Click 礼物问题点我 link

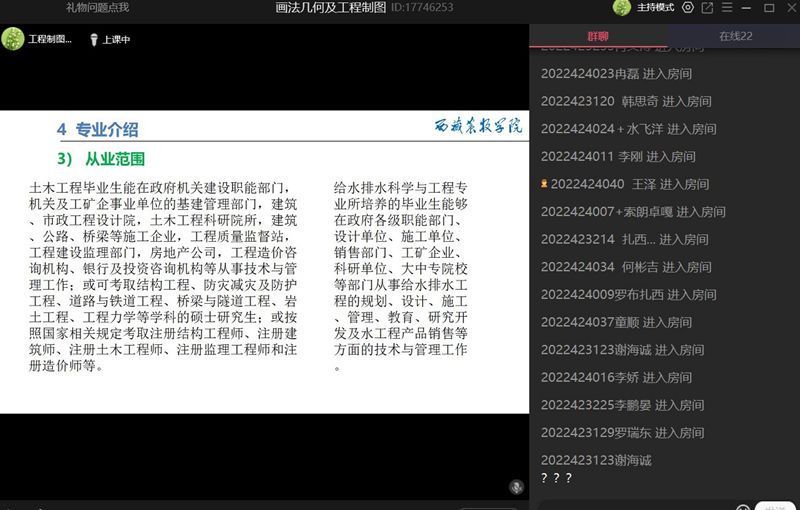coord(97,8)
